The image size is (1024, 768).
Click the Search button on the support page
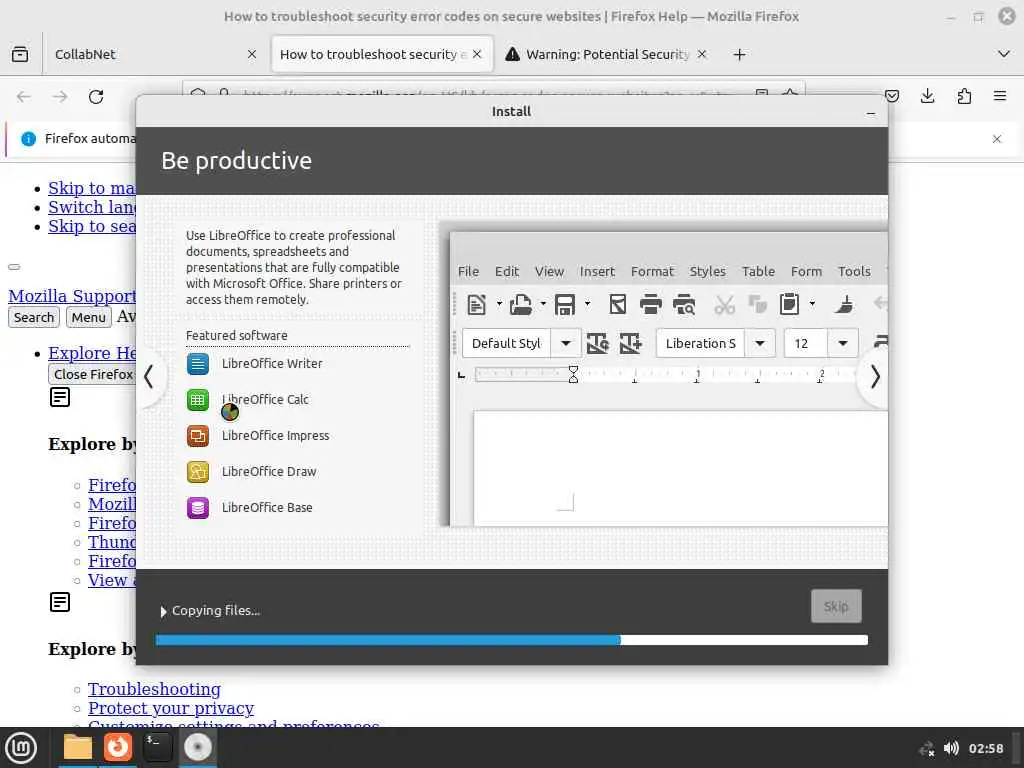34,317
